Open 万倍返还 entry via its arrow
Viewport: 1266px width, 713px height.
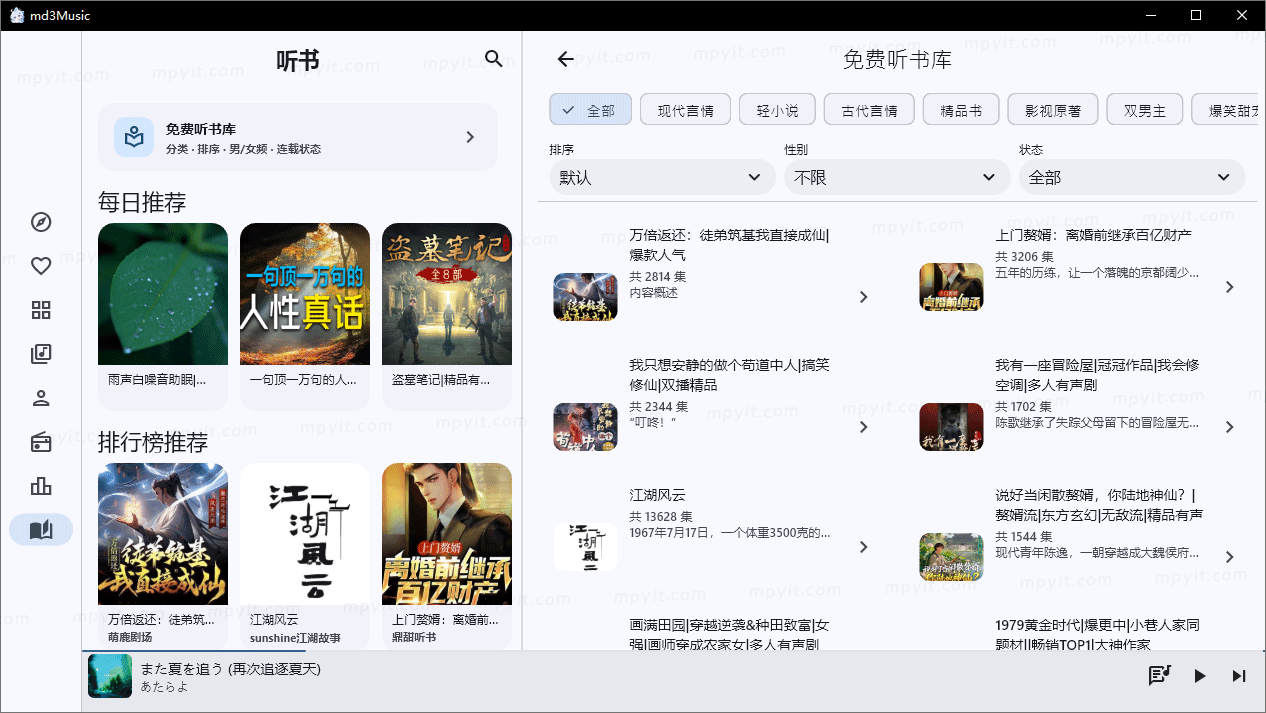click(x=864, y=297)
